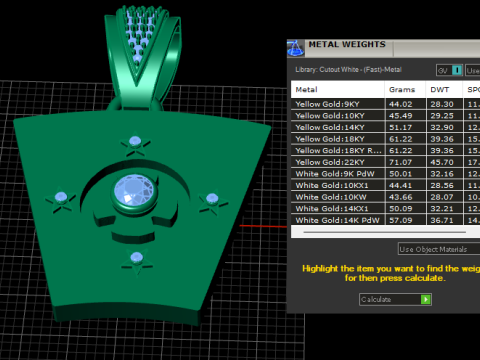Click the Calculate button label

click(x=376, y=299)
